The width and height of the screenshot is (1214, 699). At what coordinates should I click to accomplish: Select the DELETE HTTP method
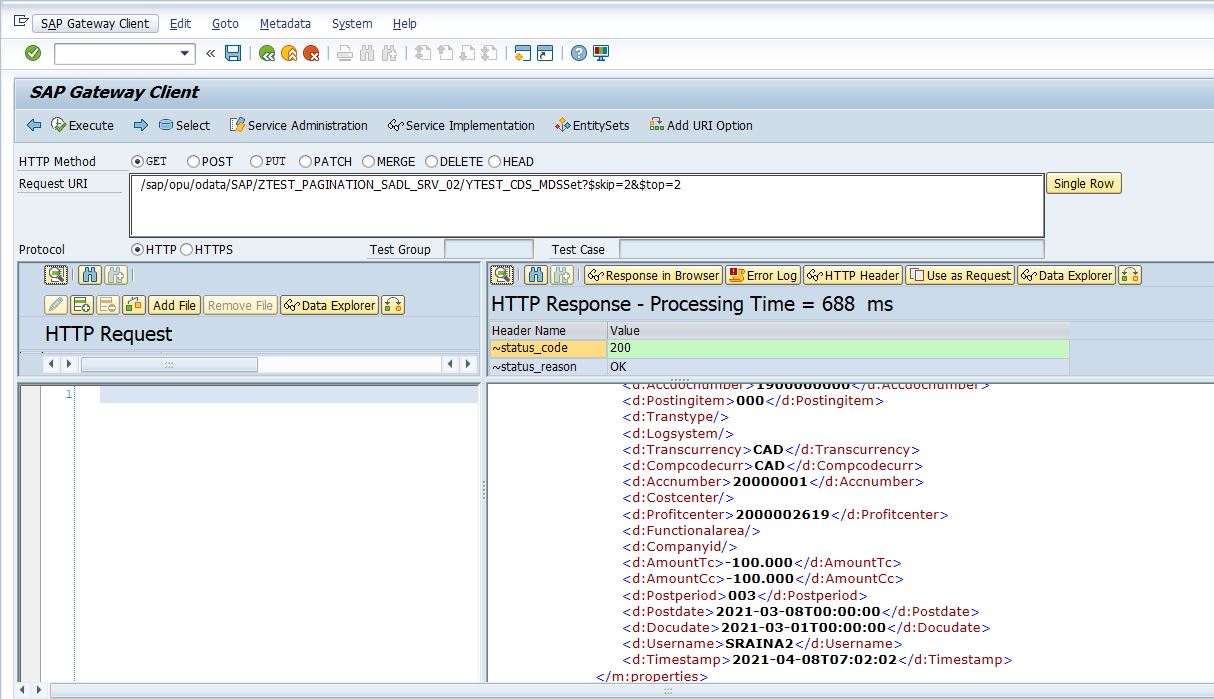point(431,161)
